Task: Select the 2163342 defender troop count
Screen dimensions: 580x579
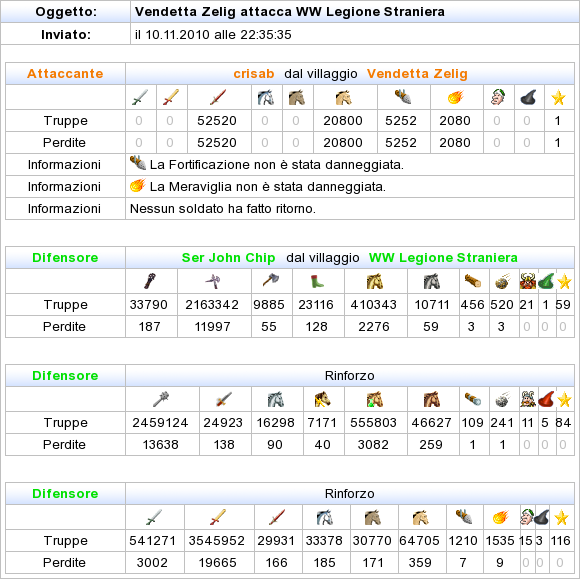Action: [x=212, y=304]
